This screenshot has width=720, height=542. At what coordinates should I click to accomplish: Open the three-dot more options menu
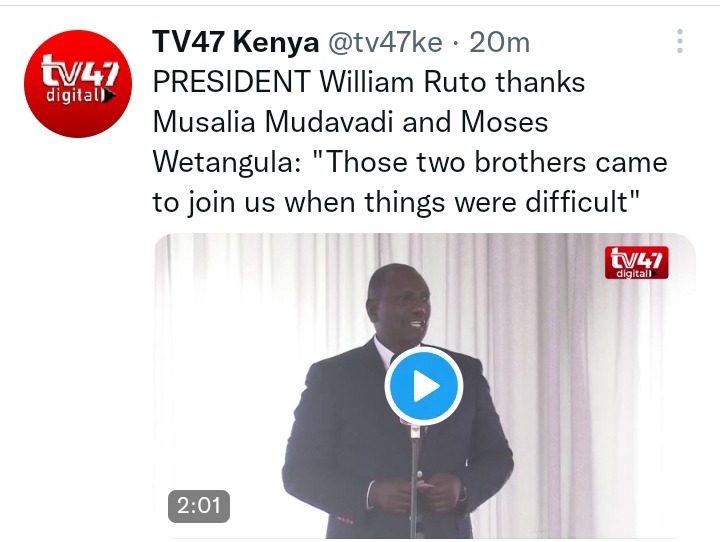coord(680,41)
